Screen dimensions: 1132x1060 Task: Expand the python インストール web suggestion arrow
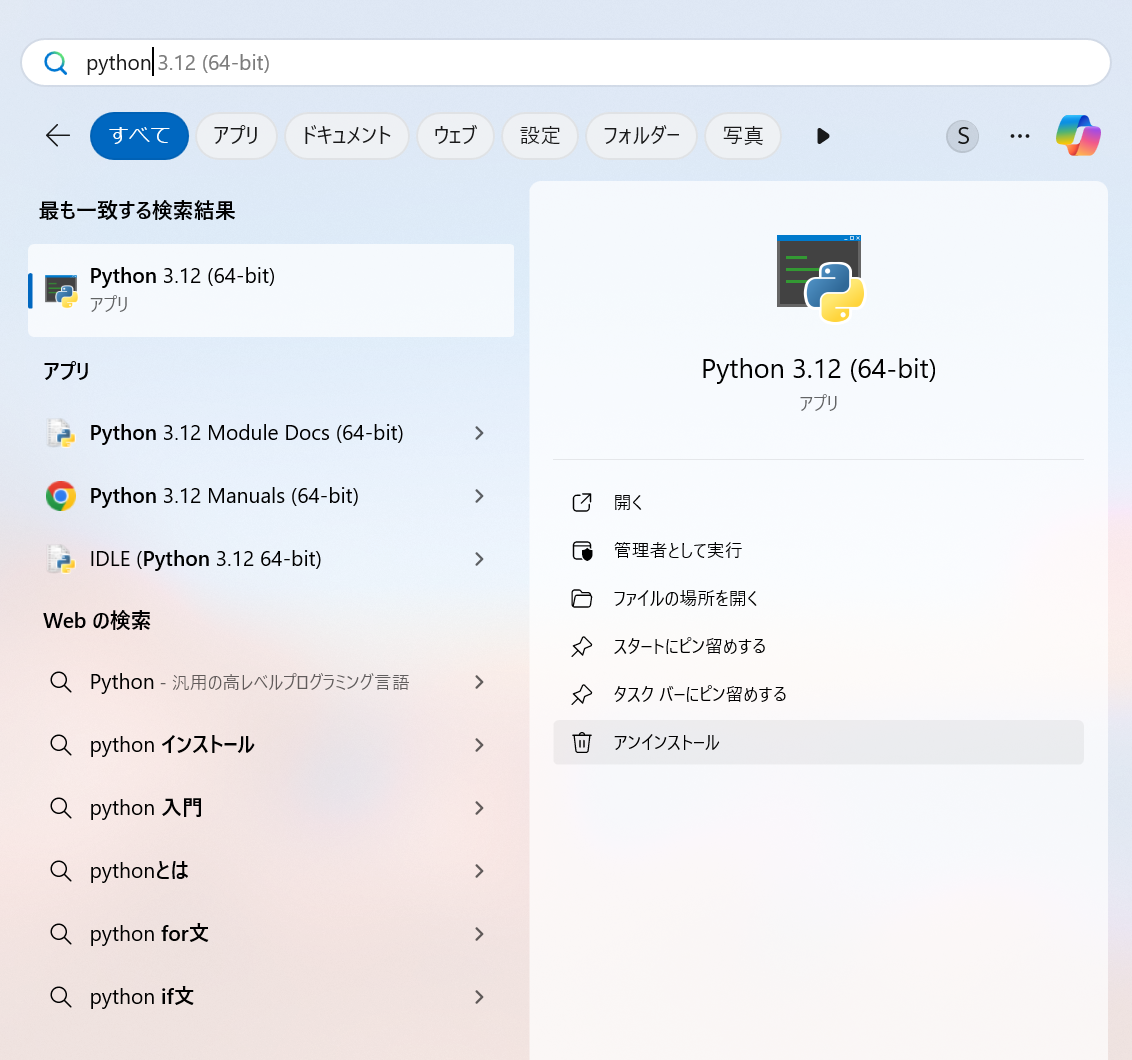[479, 745]
